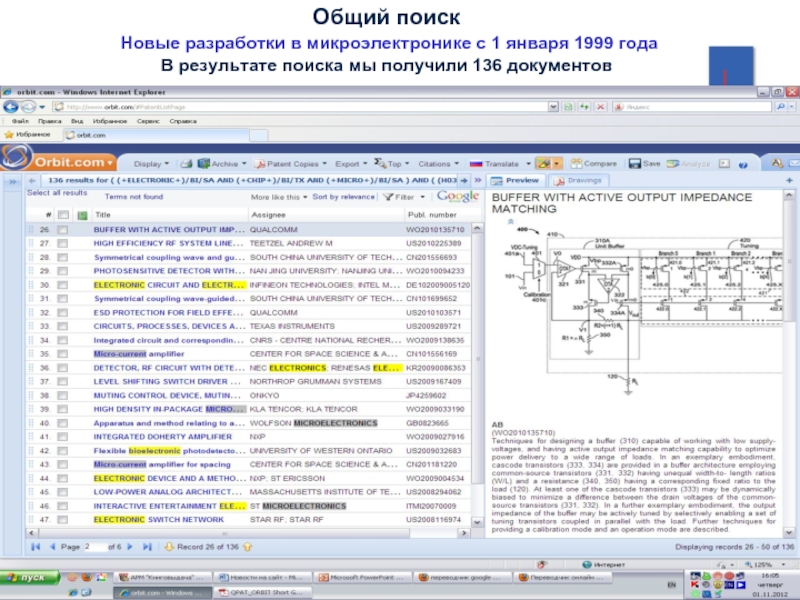Click the green column selection icon

pyautogui.click(x=82, y=215)
